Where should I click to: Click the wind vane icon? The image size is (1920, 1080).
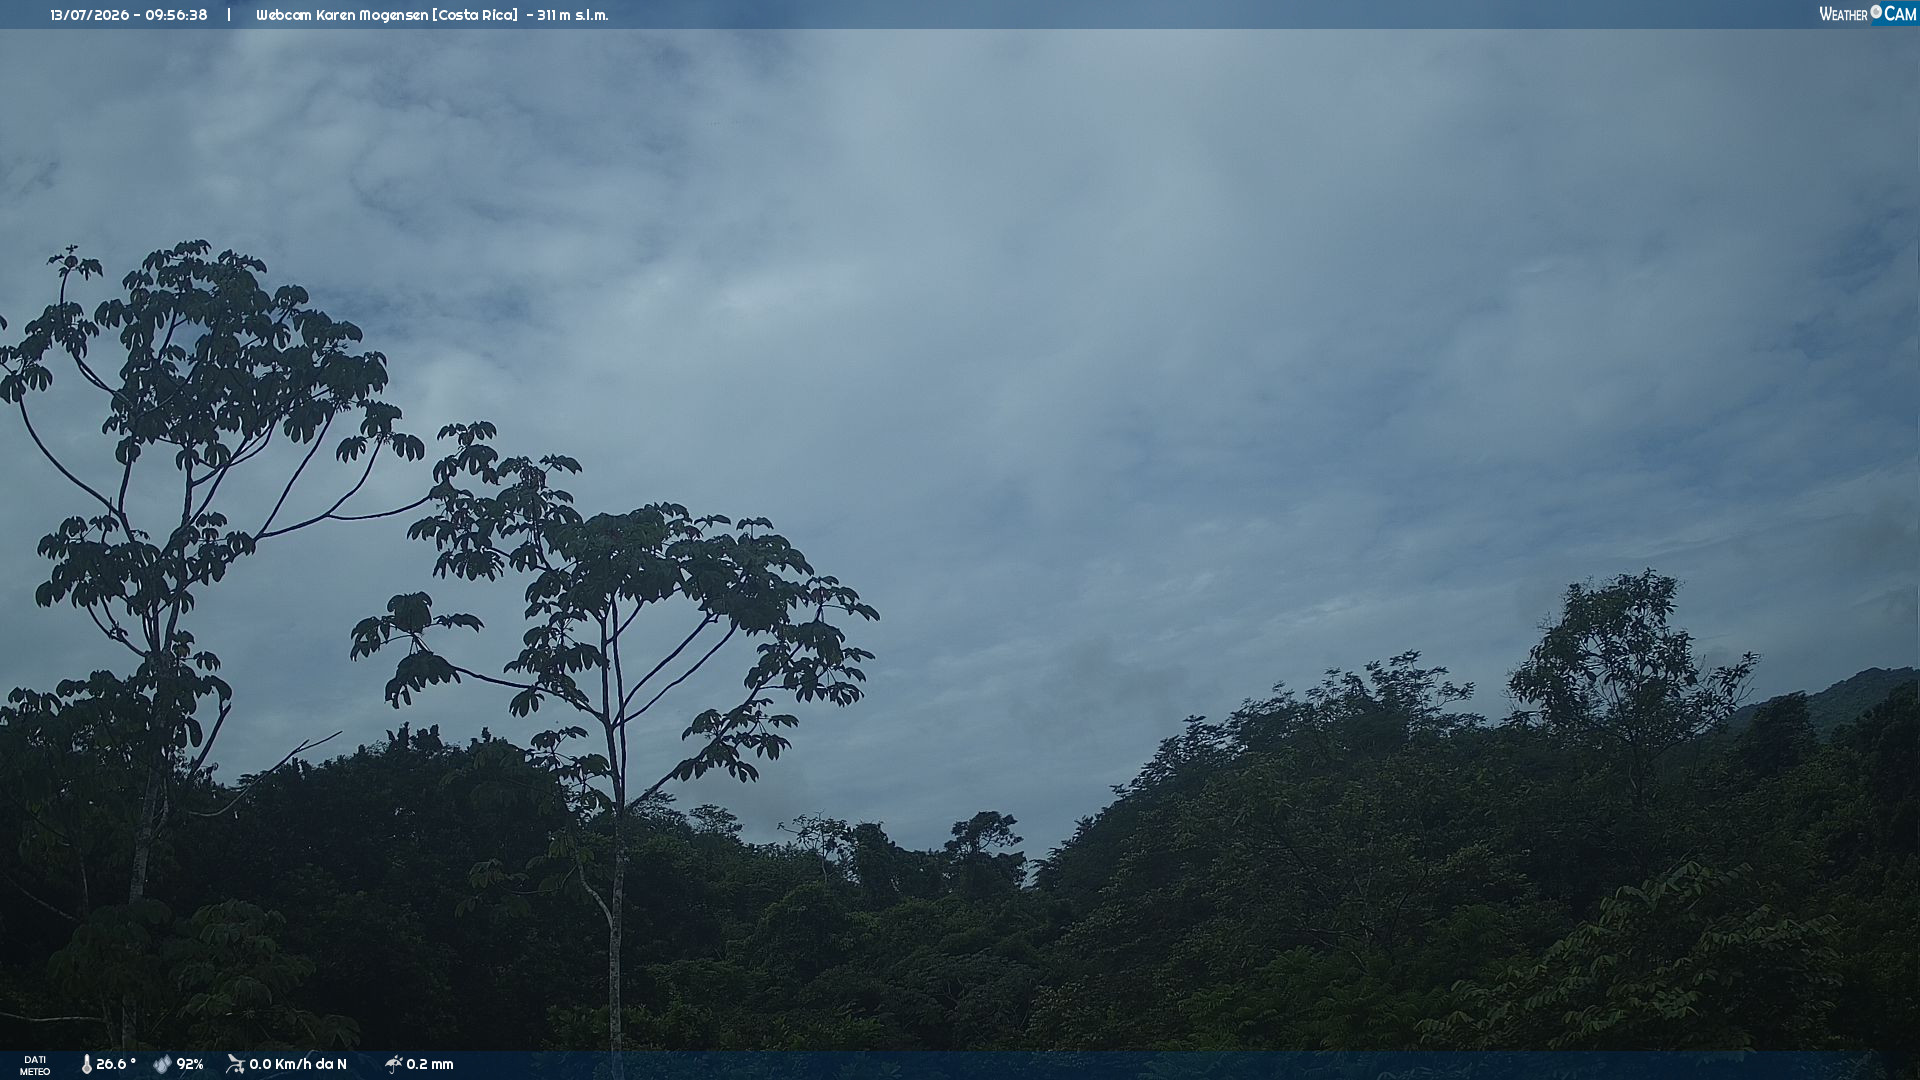[235, 1064]
